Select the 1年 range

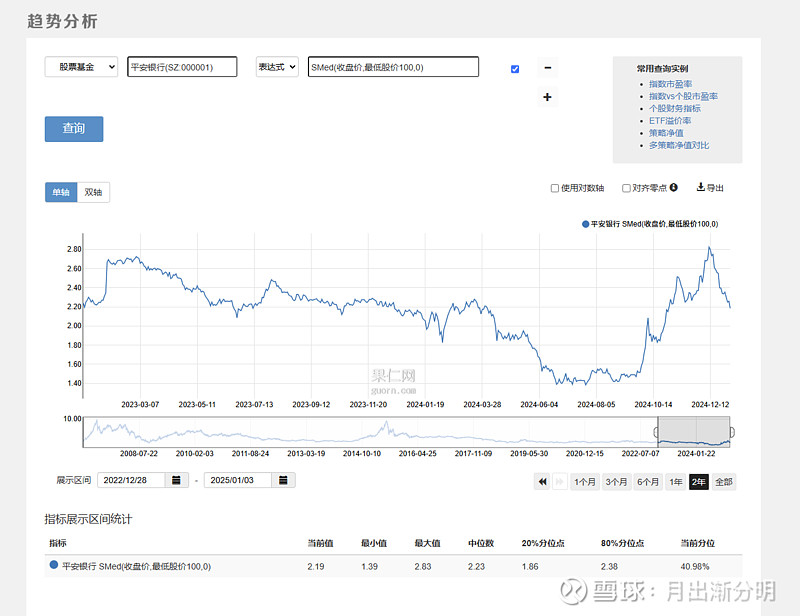(676, 482)
